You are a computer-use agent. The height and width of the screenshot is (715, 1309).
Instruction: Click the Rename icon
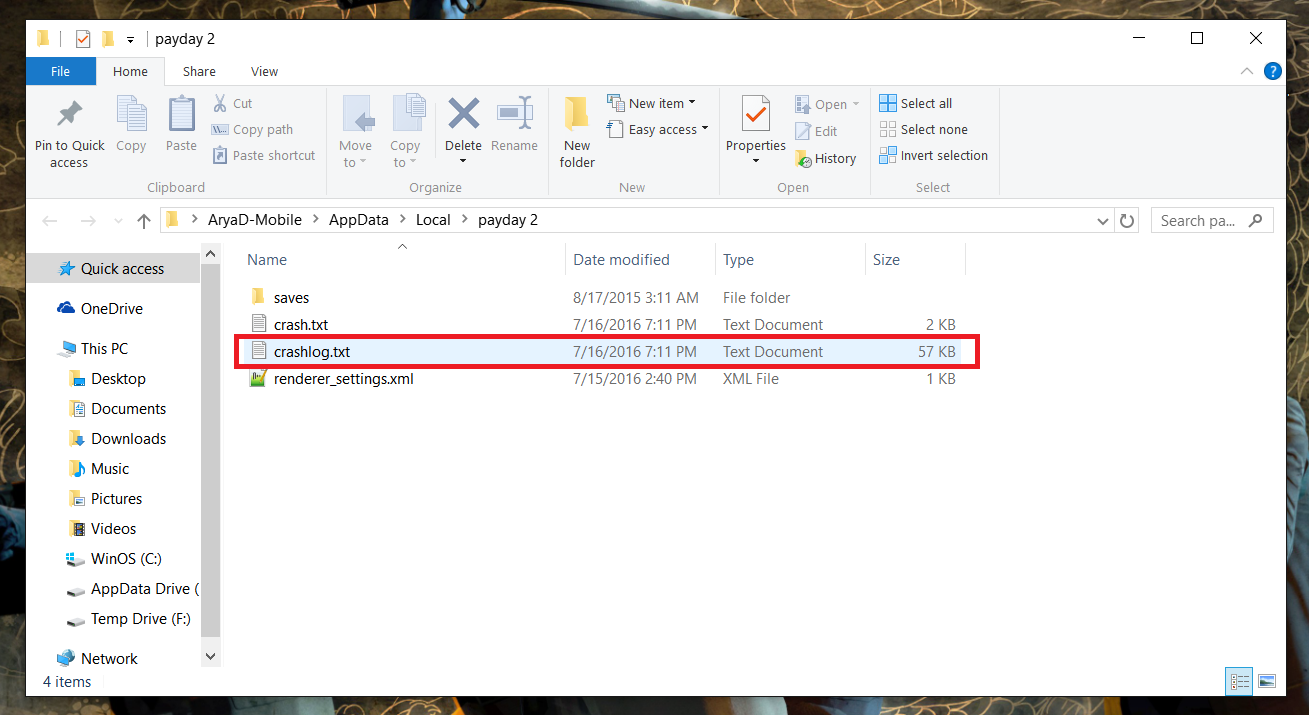point(514,113)
